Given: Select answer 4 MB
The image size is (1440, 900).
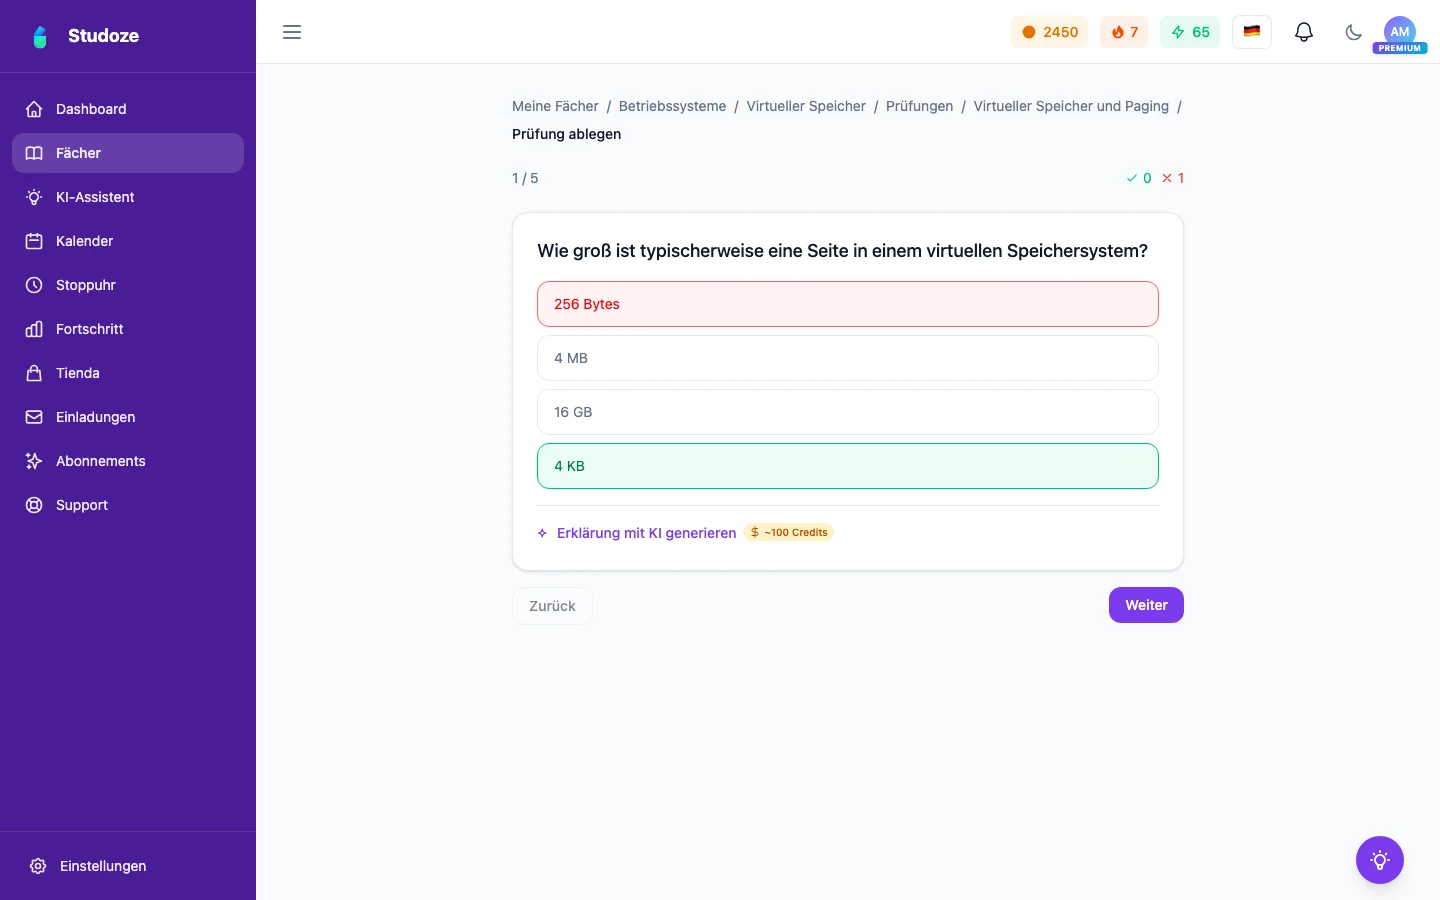Looking at the screenshot, I should (x=848, y=358).
